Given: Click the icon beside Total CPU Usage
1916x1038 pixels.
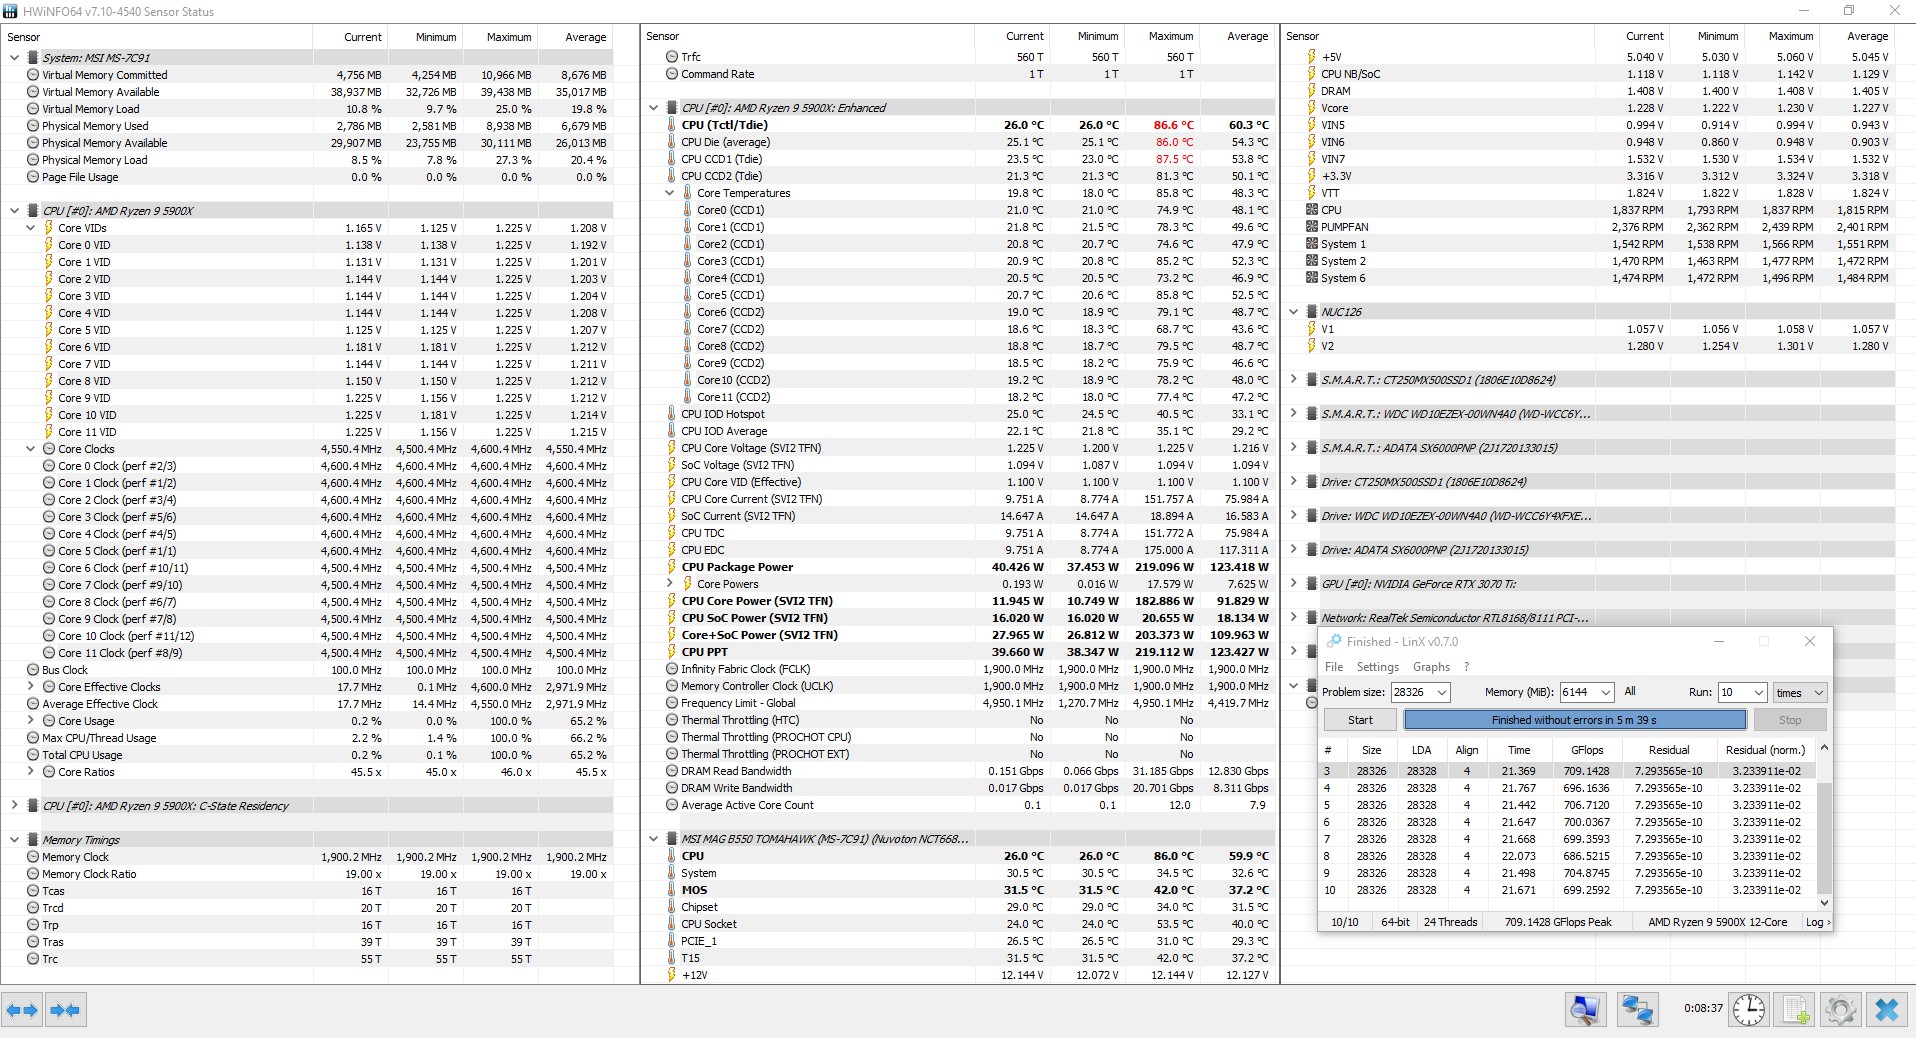Looking at the screenshot, I should tap(33, 755).
